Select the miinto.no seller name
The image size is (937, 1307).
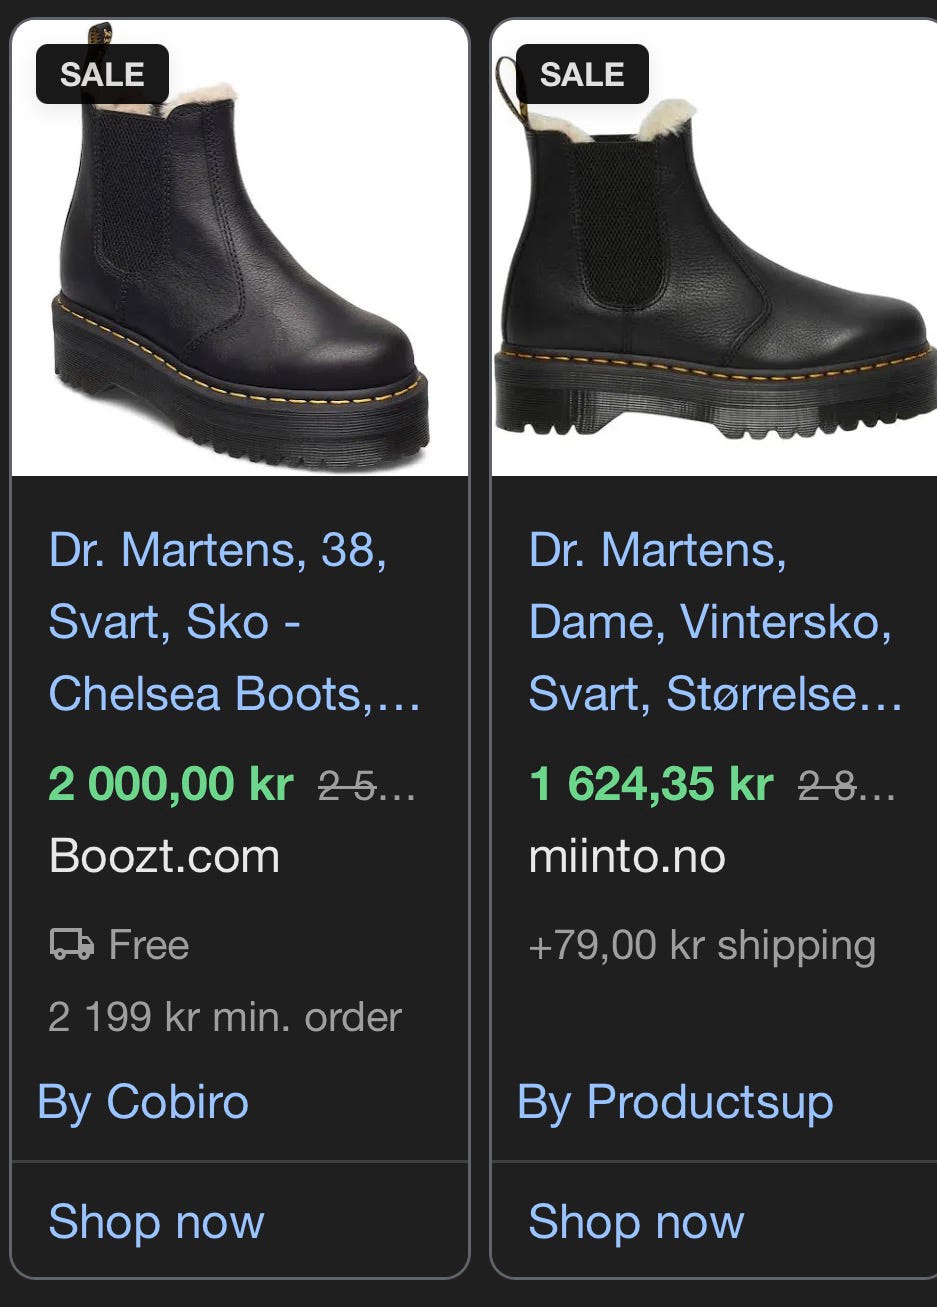tap(627, 857)
